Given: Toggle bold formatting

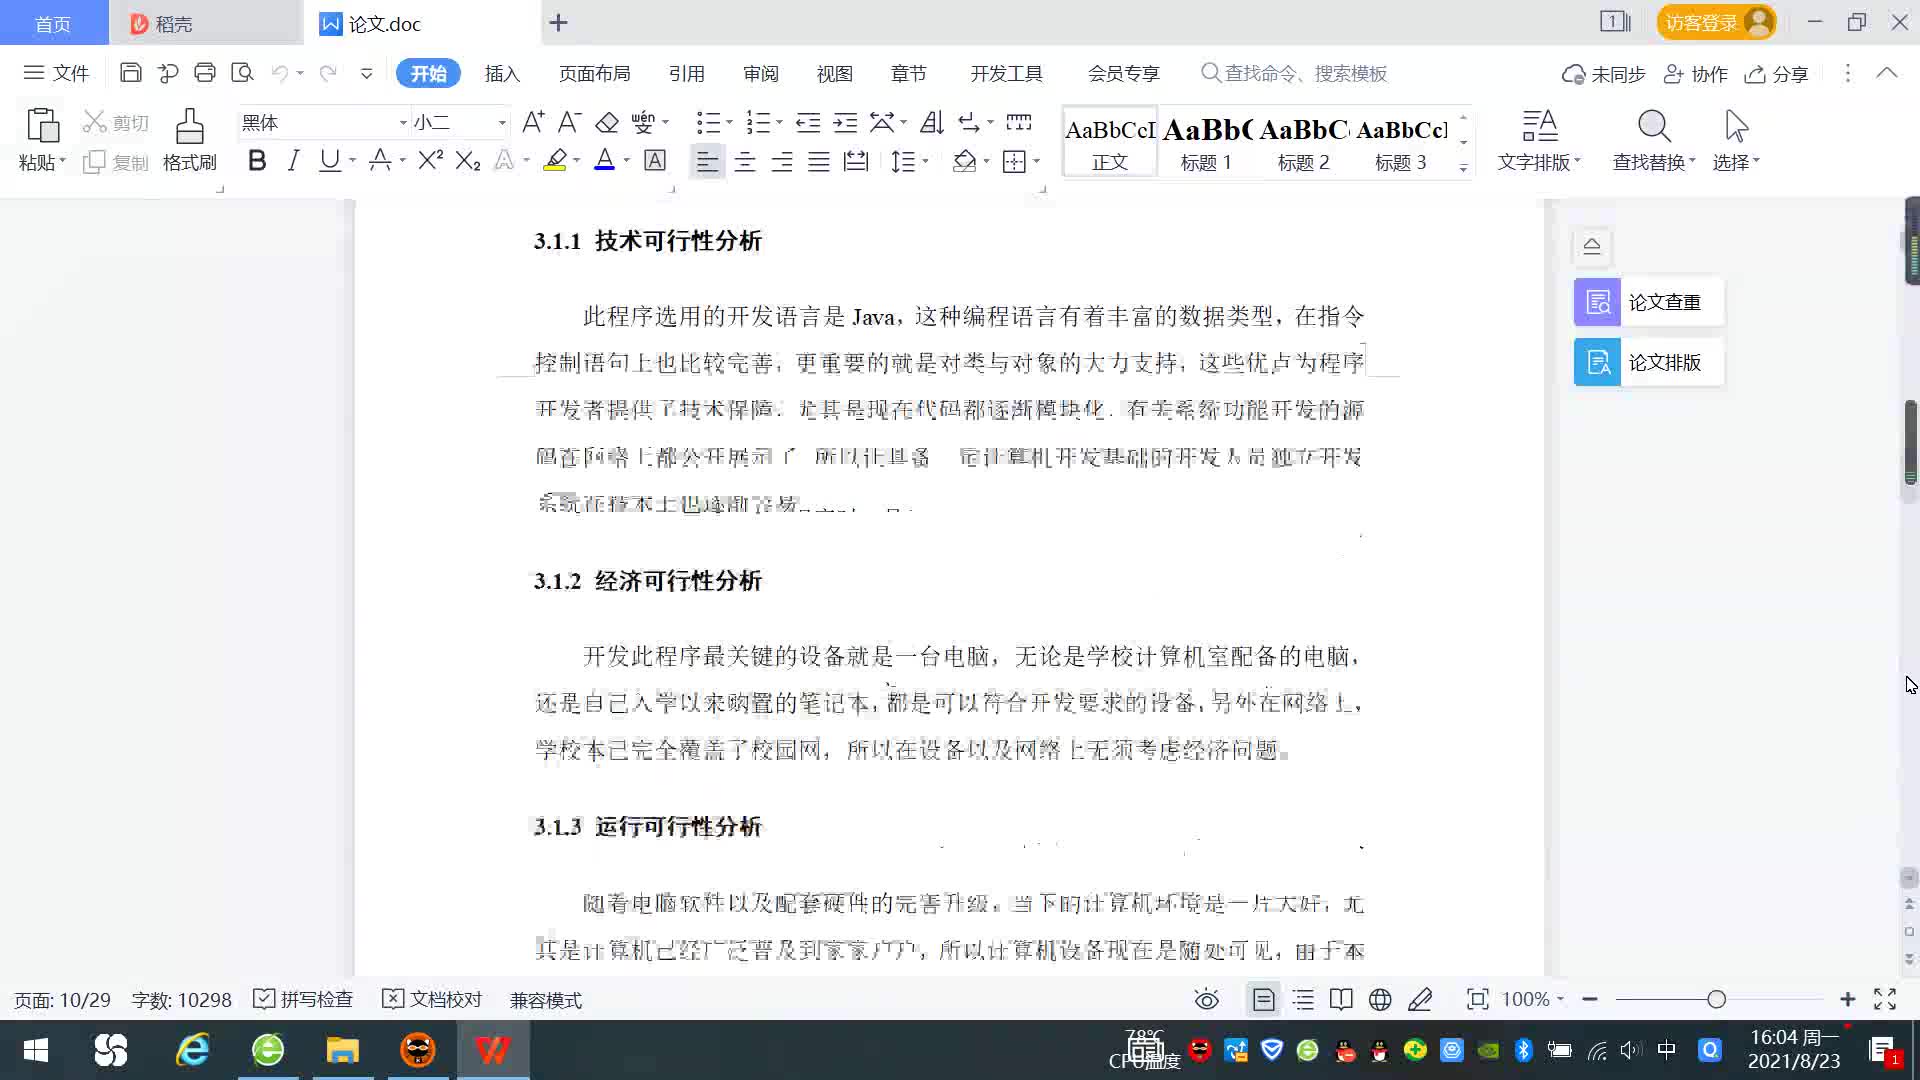Looking at the screenshot, I should (257, 160).
